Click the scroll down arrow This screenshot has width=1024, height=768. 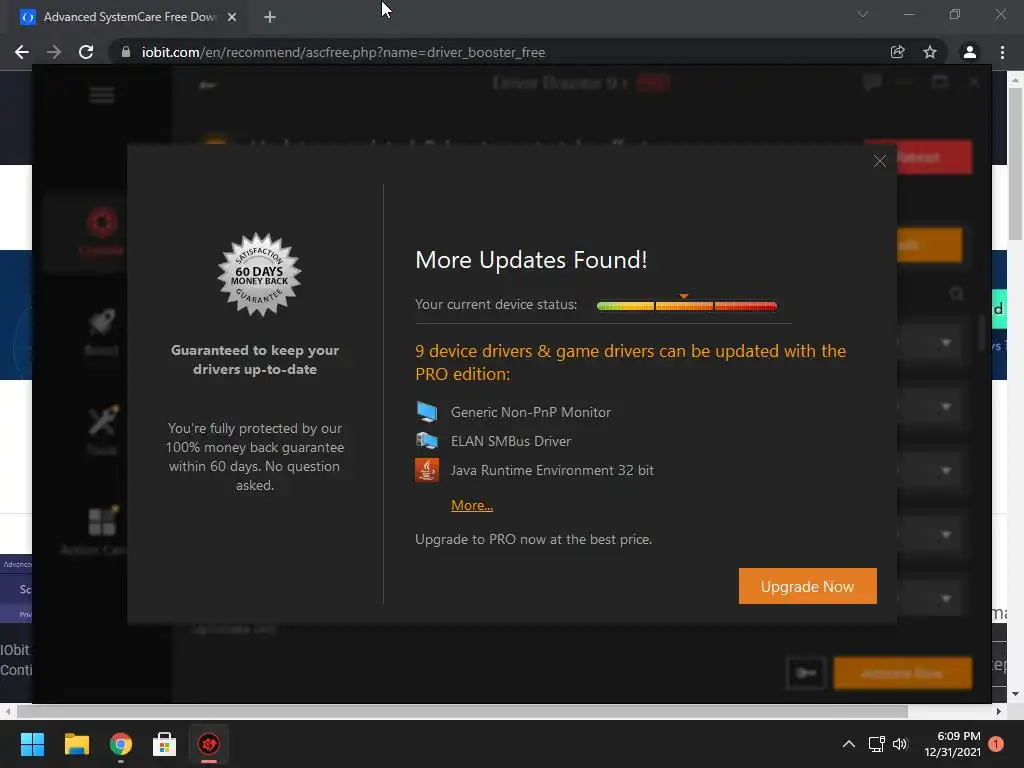click(1016, 694)
